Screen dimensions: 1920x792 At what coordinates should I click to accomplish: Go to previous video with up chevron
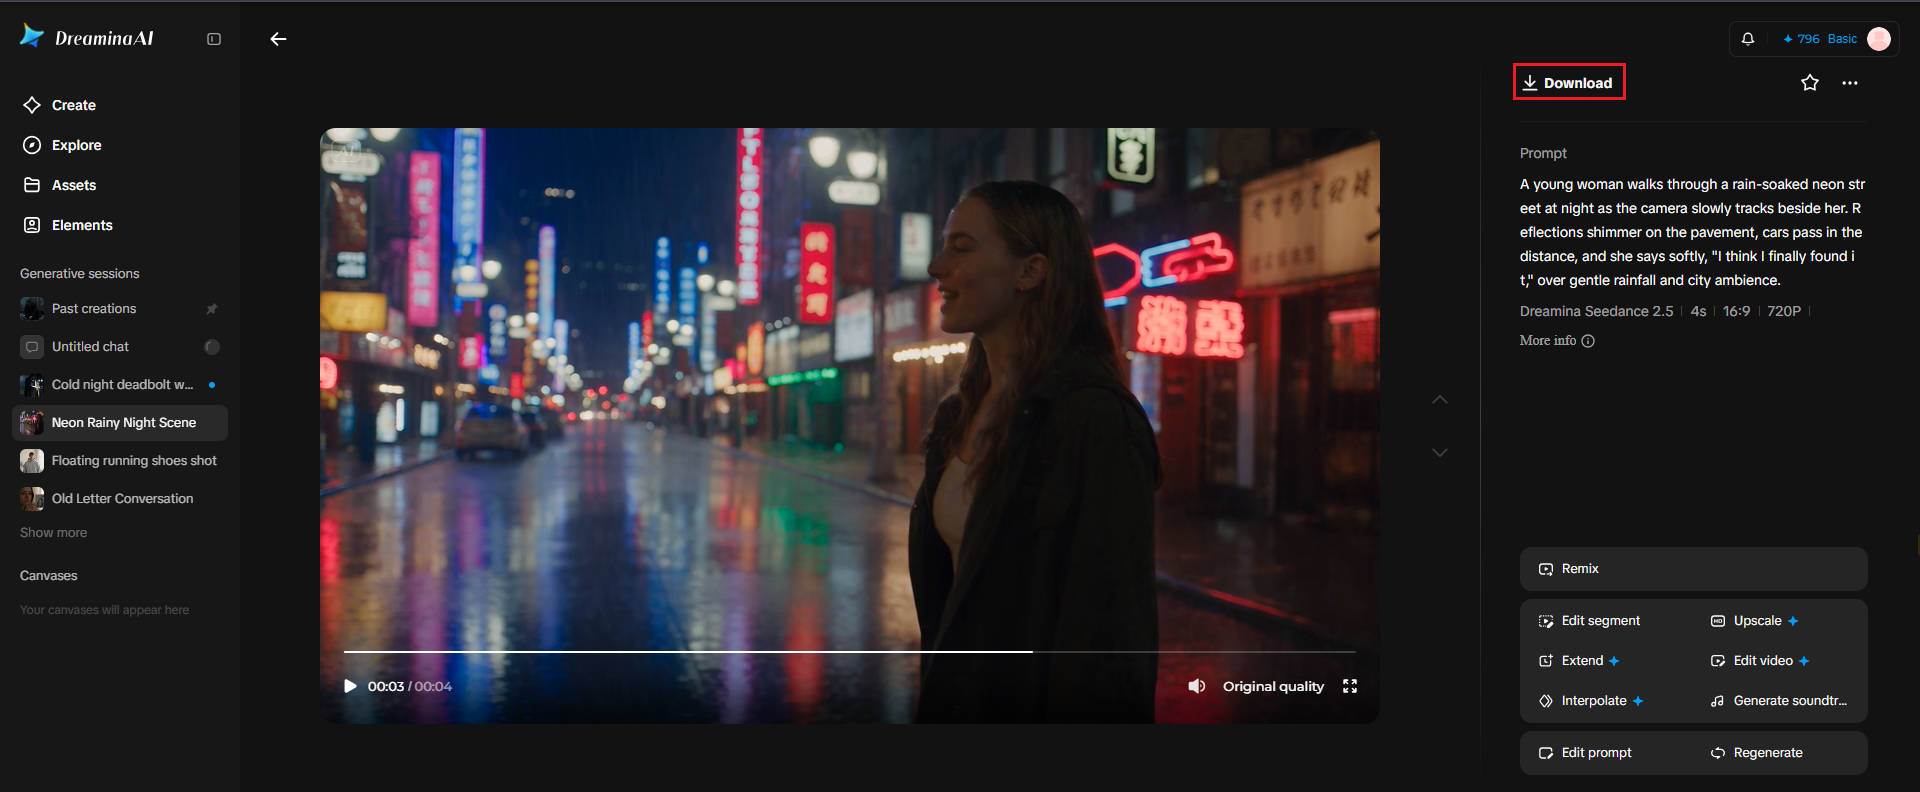pyautogui.click(x=1440, y=400)
